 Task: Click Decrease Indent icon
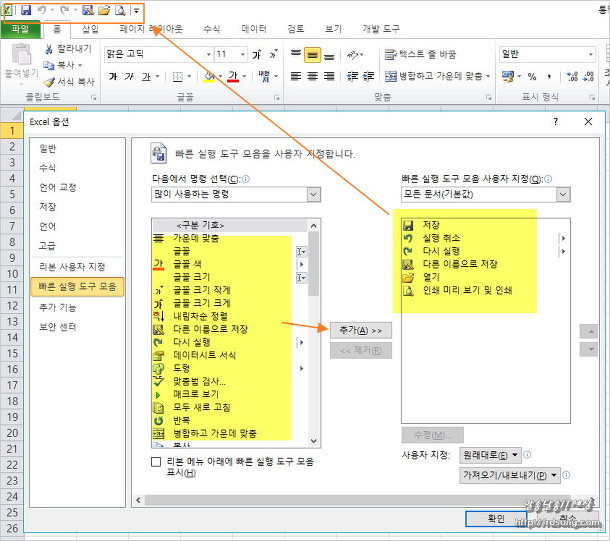click(352, 76)
